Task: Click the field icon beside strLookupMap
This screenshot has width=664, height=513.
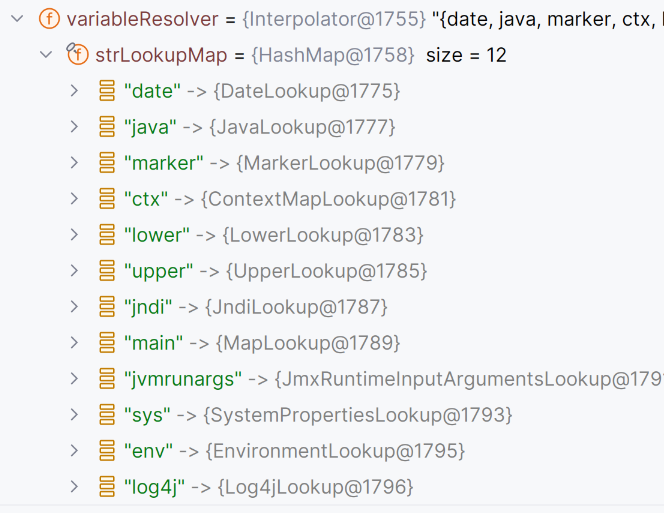Action: click(77, 54)
